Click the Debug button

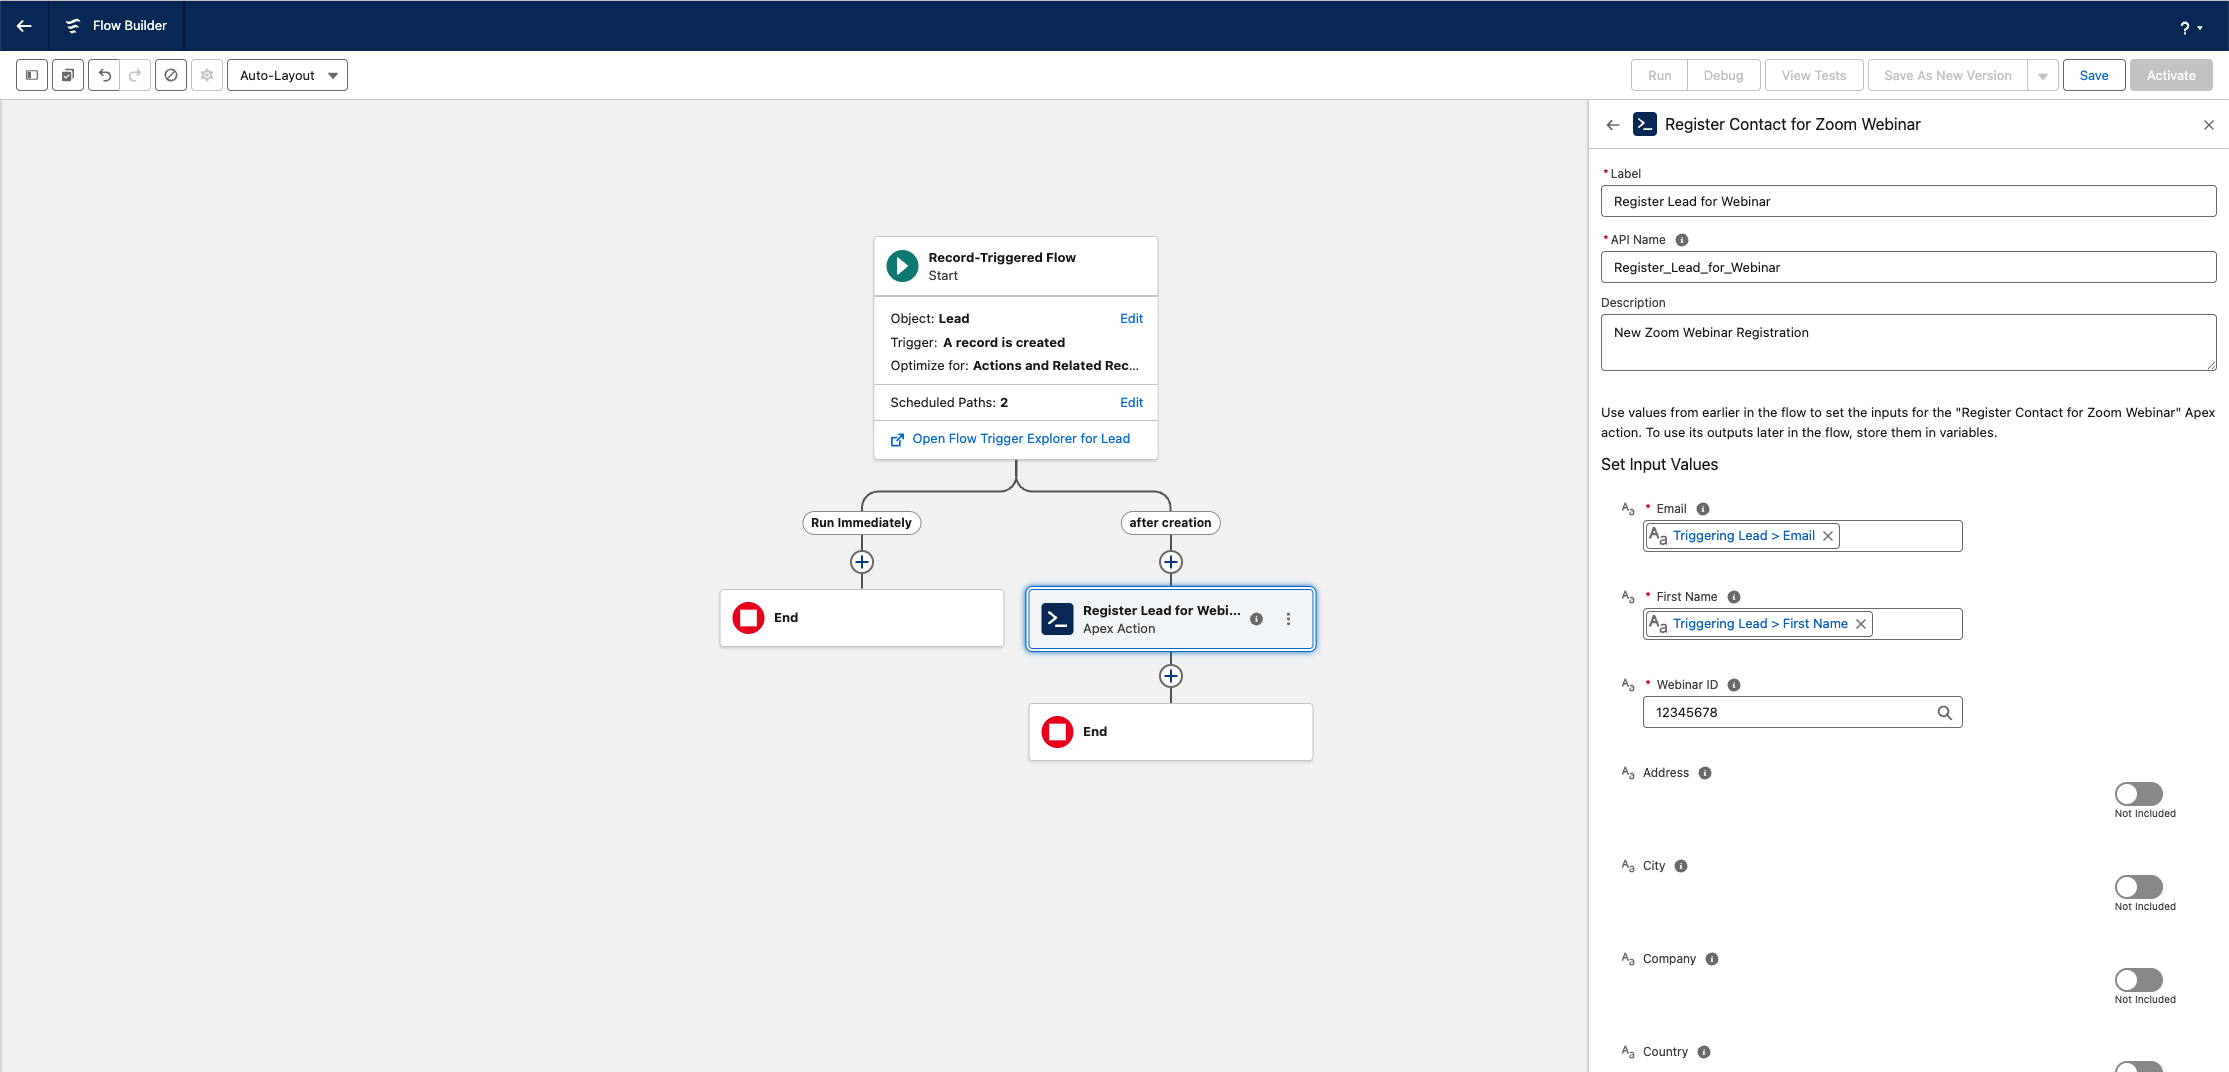(x=1723, y=75)
